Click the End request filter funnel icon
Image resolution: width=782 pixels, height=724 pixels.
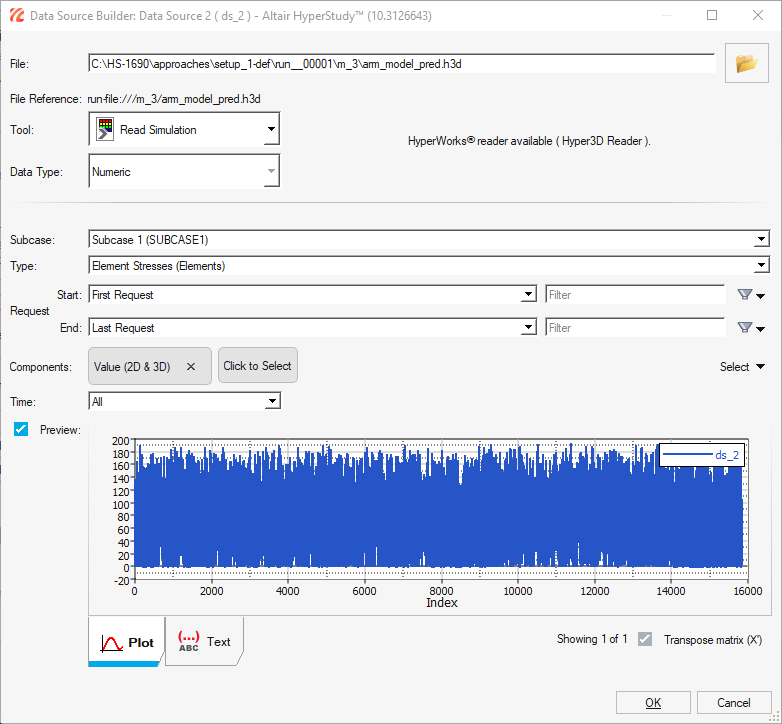744,328
